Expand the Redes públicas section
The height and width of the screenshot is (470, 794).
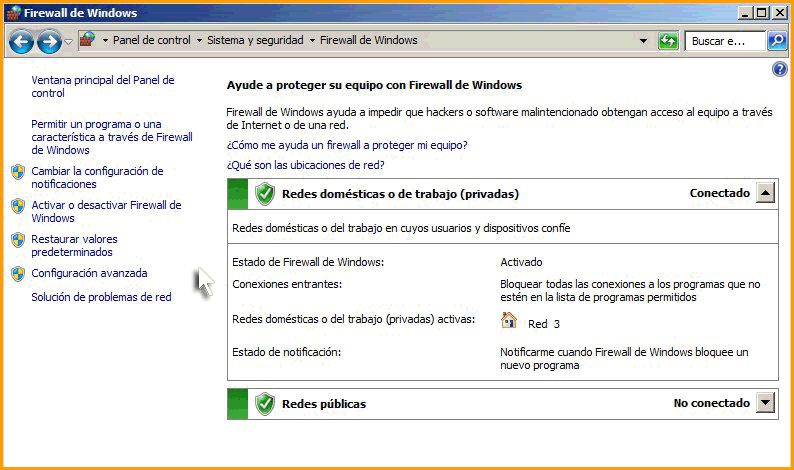[x=764, y=403]
